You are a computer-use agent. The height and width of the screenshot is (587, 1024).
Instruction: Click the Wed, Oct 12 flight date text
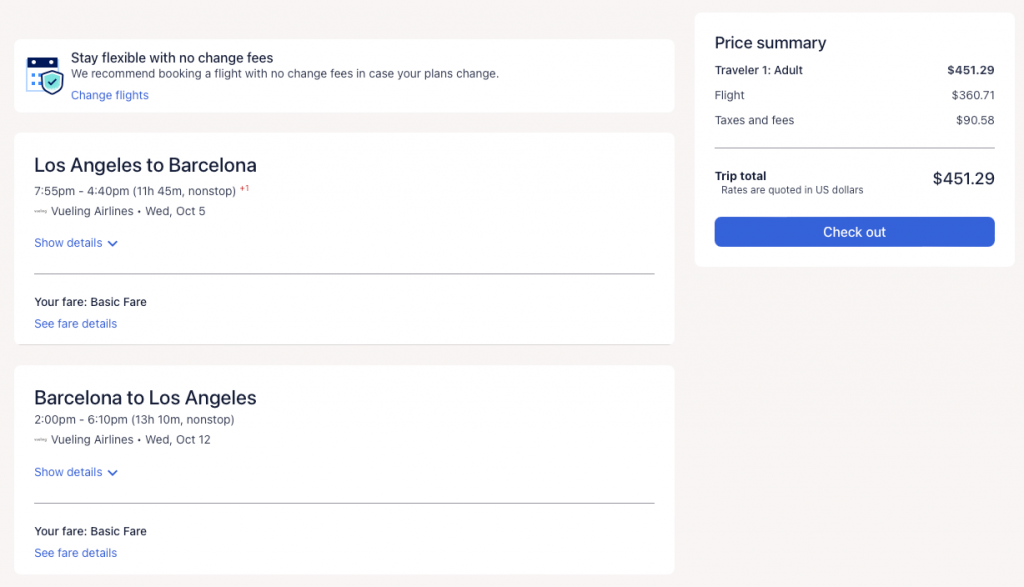[178, 440]
